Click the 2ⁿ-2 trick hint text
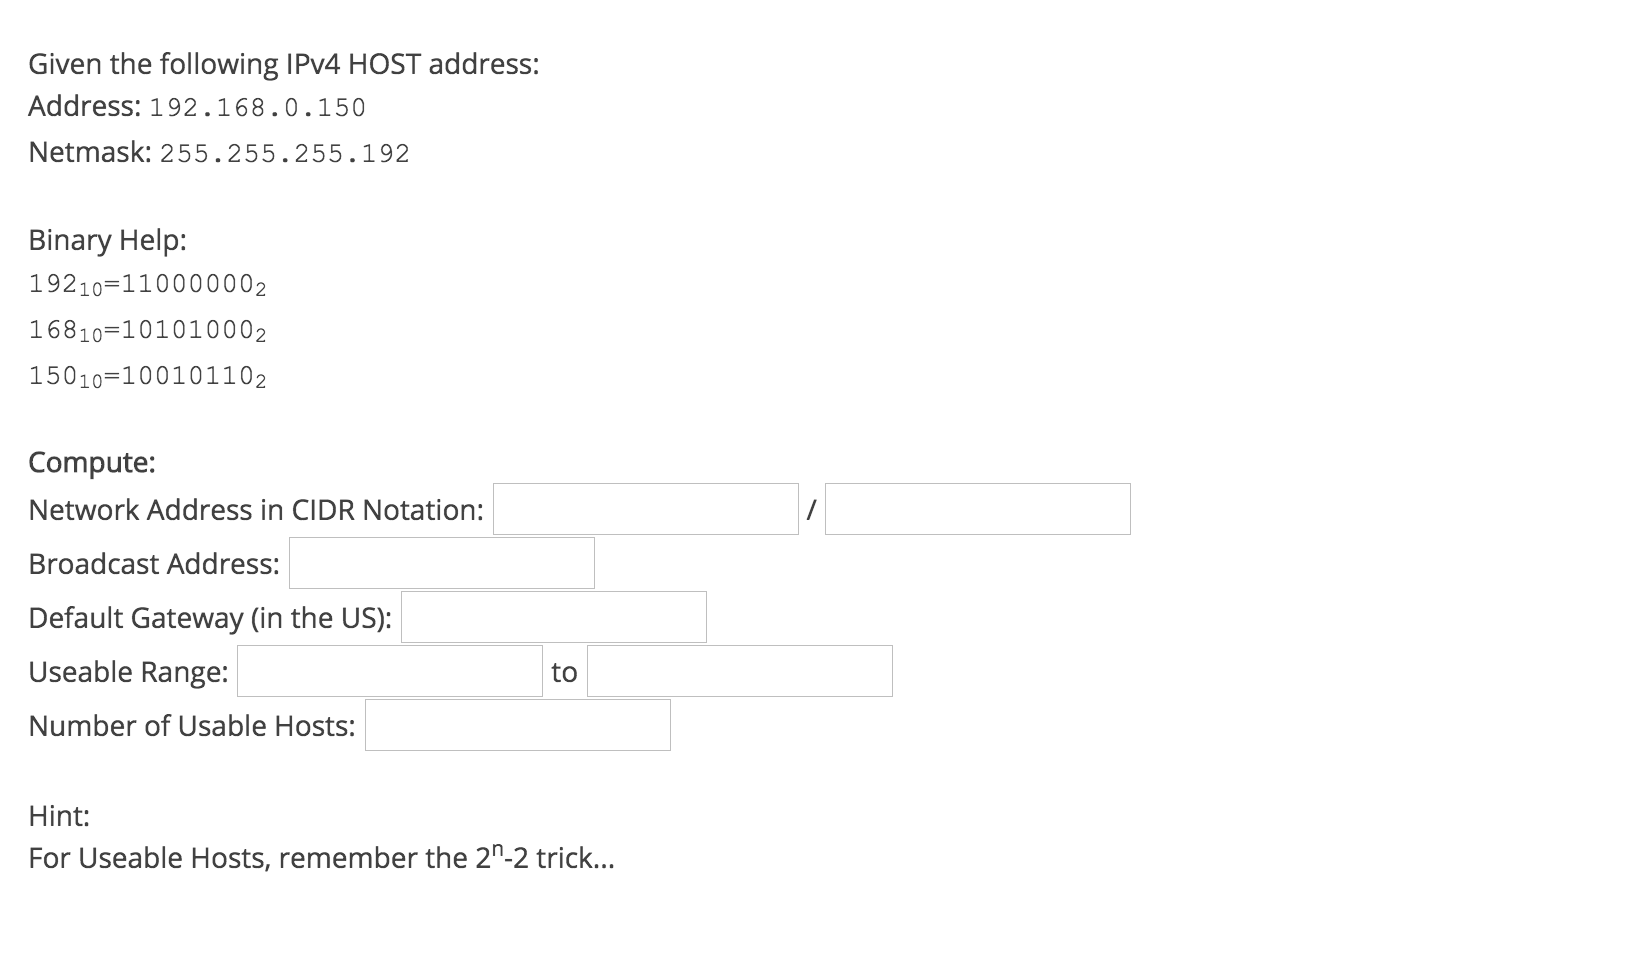The width and height of the screenshot is (1630, 966). [321, 857]
